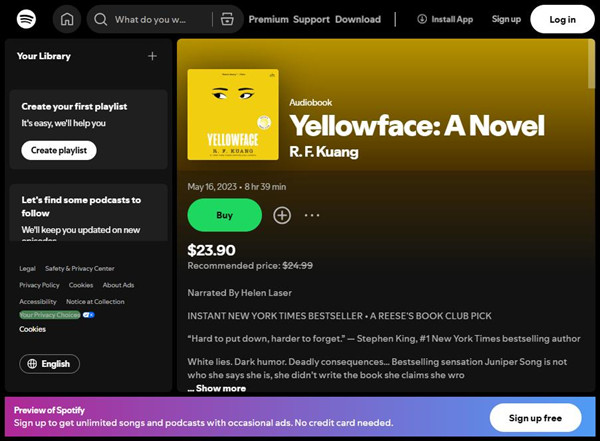This screenshot has height=441, width=600.
Task: Click the 'Yellowface: A Novel' title
Action: 417,126
